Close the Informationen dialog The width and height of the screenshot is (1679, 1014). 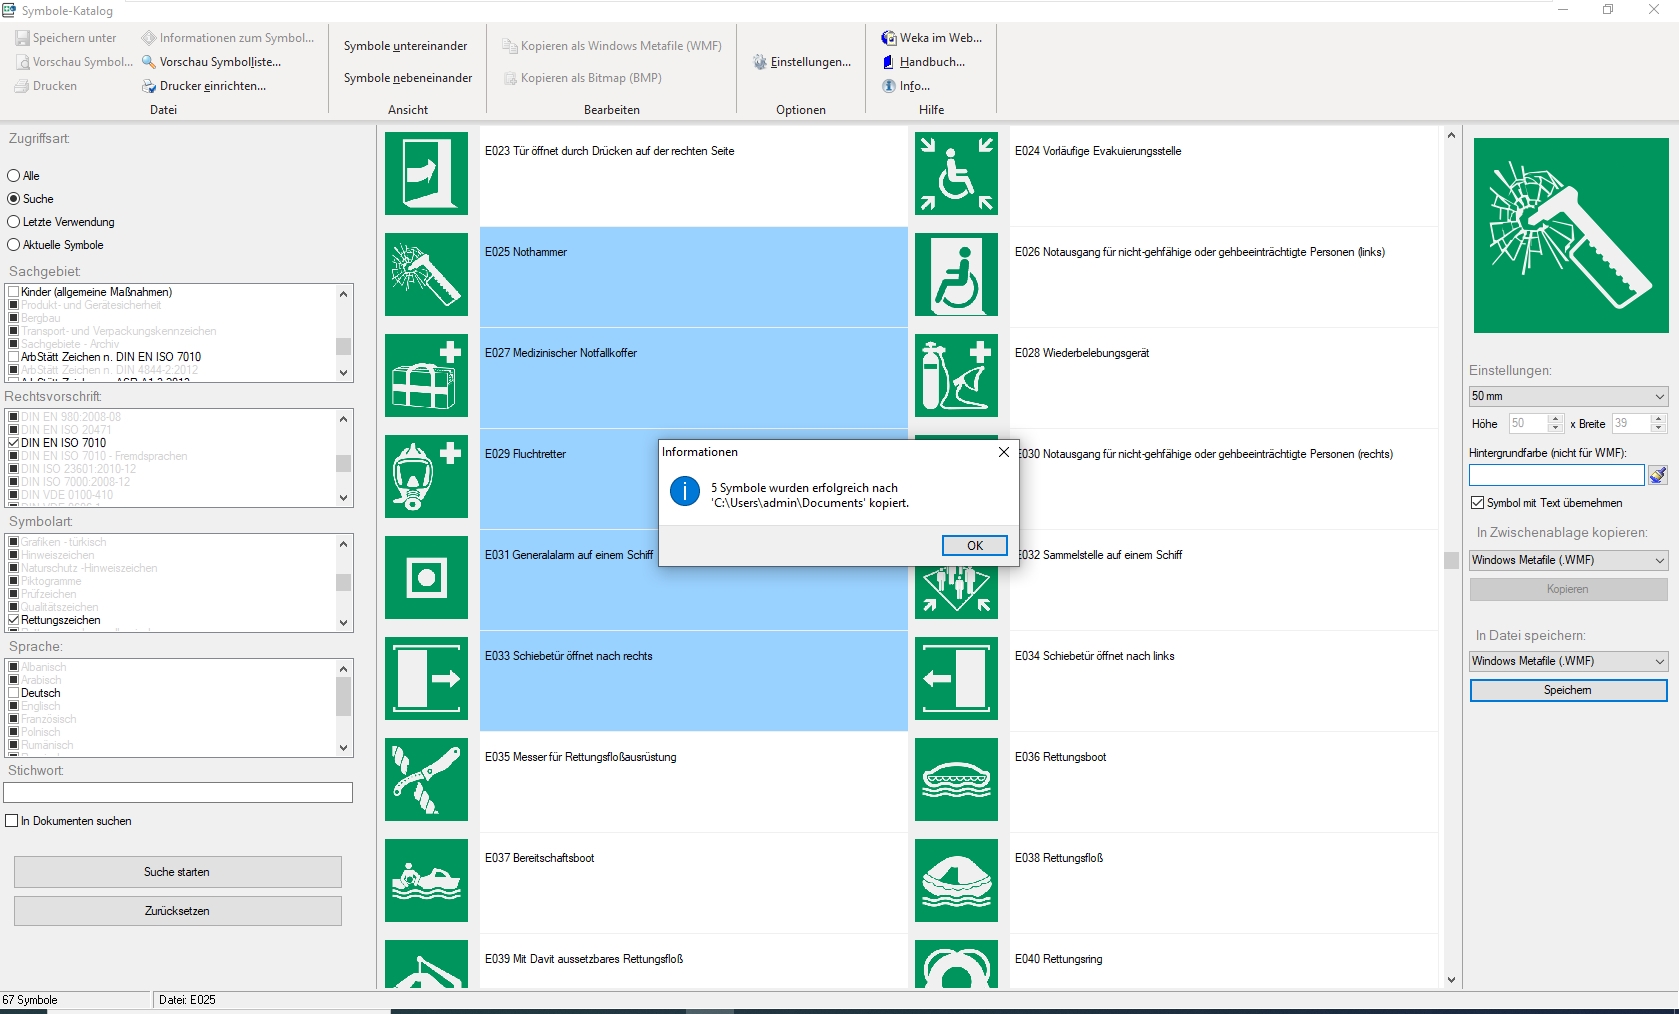coord(1003,452)
